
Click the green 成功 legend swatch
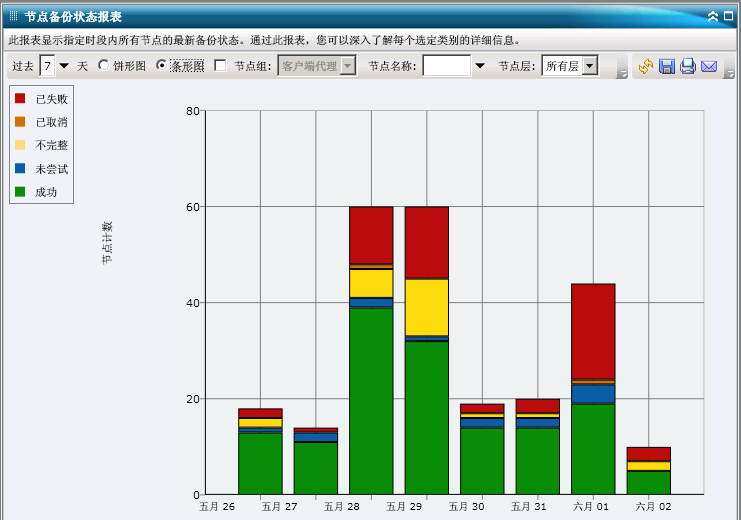click(x=20, y=191)
